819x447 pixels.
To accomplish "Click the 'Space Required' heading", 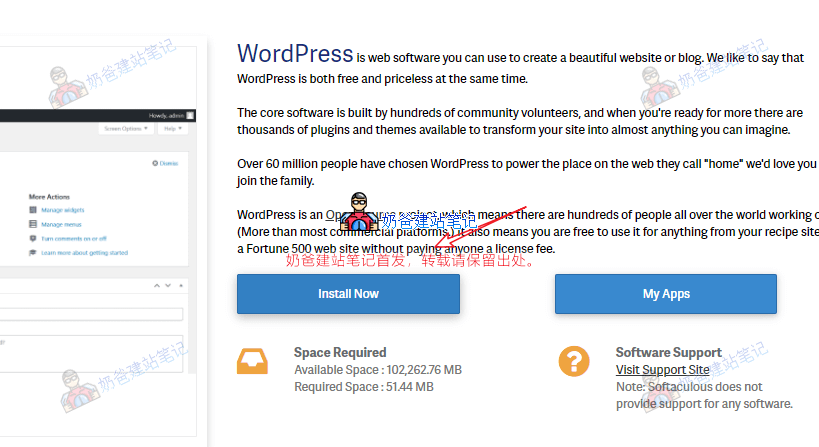I will point(340,352).
